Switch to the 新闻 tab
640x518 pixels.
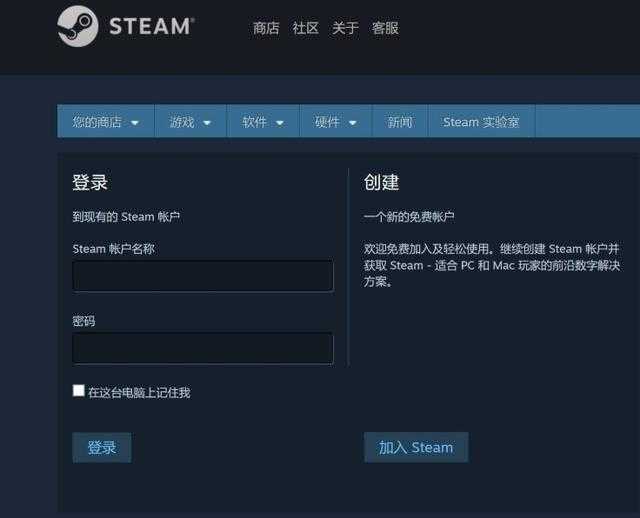(399, 122)
